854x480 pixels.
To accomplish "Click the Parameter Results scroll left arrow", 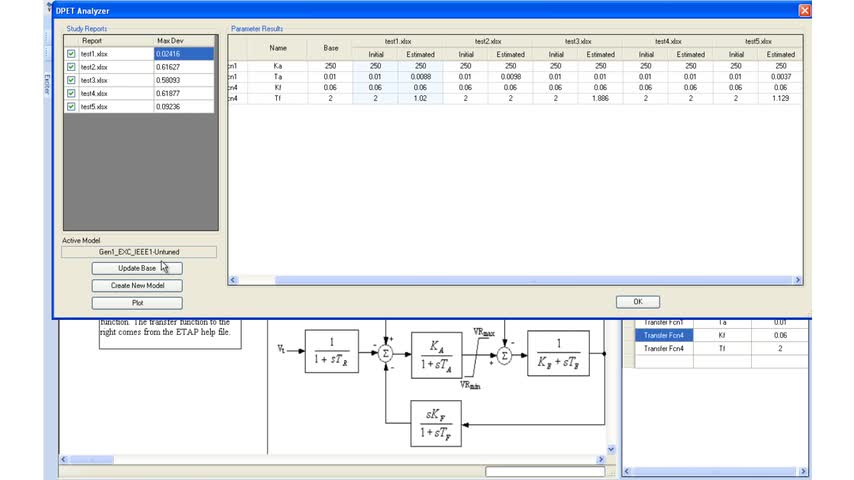I will [233, 280].
